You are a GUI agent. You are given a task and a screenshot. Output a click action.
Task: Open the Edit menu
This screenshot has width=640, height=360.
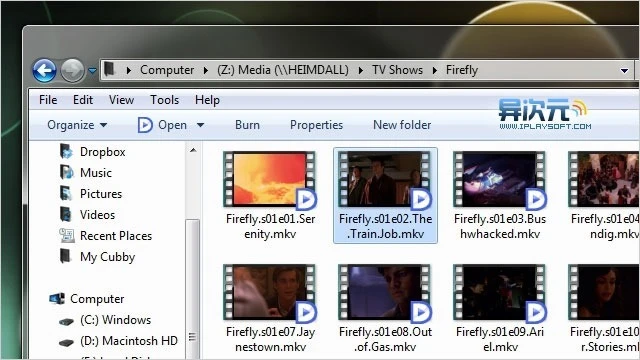pos(83,100)
